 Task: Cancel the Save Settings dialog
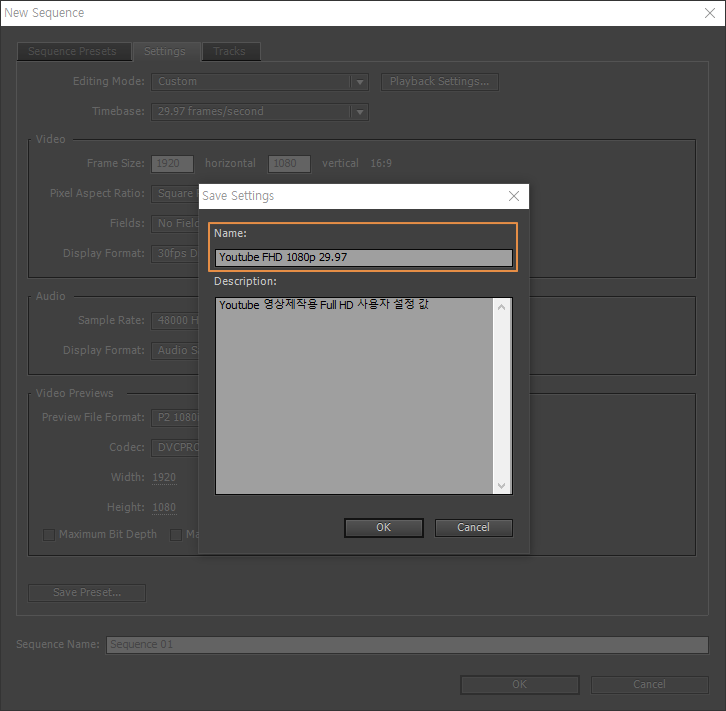coord(473,528)
